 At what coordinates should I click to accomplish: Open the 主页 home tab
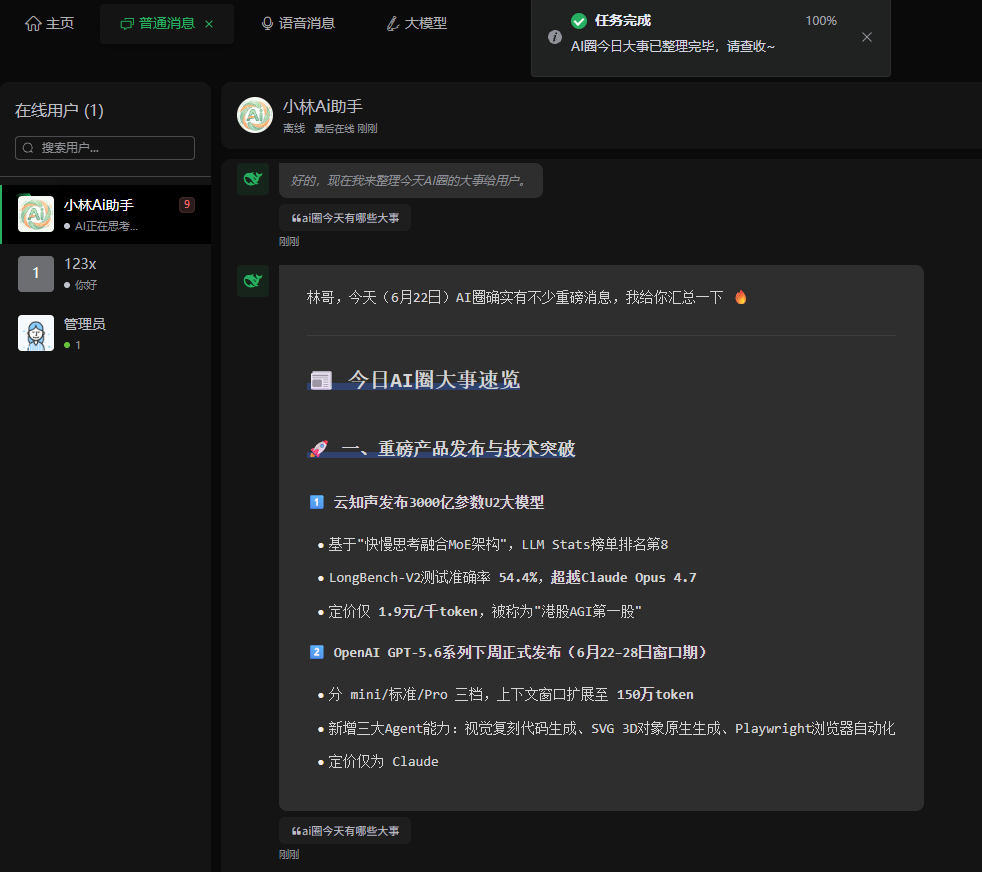49,23
